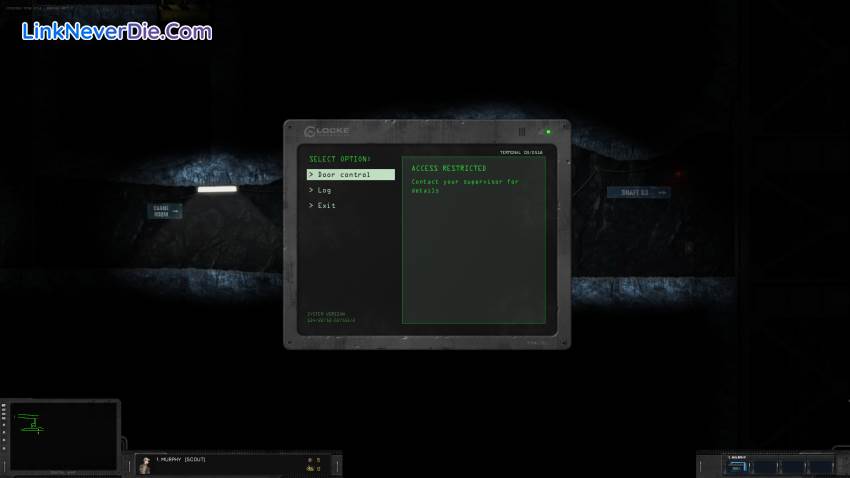Click the green power LED on terminal
This screenshot has width=850, height=478.
coord(548,132)
